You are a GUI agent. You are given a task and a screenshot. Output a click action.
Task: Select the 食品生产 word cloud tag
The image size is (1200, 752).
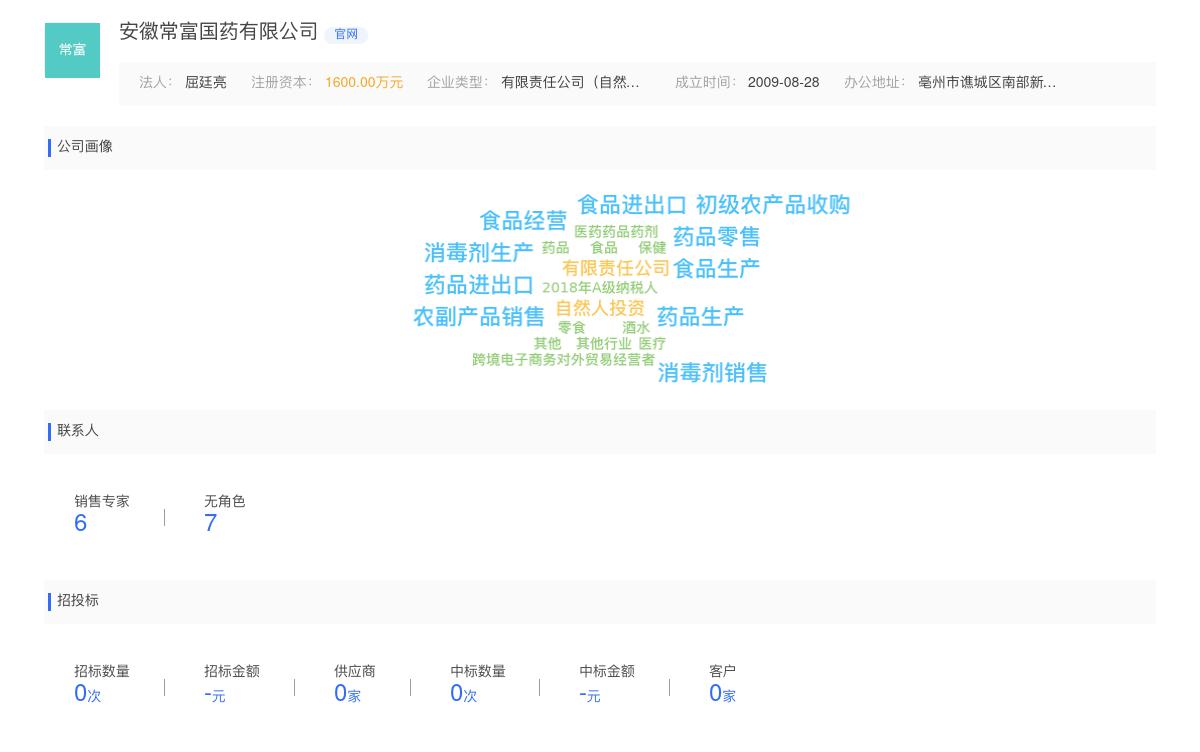tap(717, 268)
